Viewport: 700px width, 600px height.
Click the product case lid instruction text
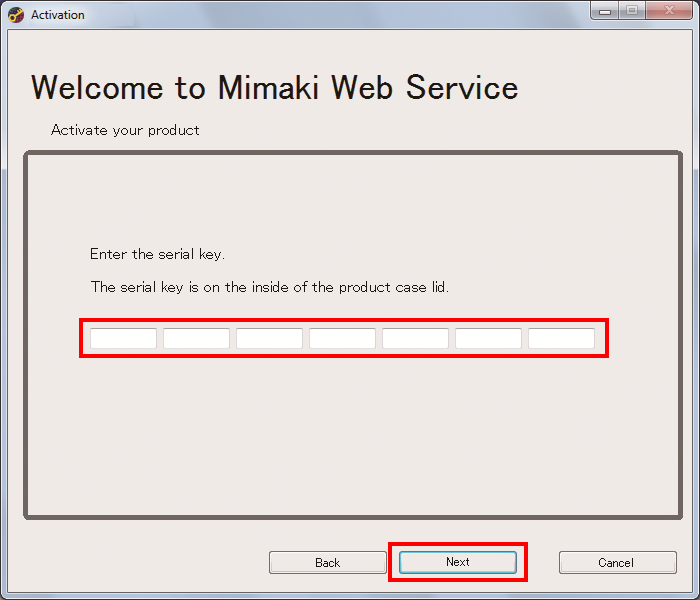coord(270,287)
